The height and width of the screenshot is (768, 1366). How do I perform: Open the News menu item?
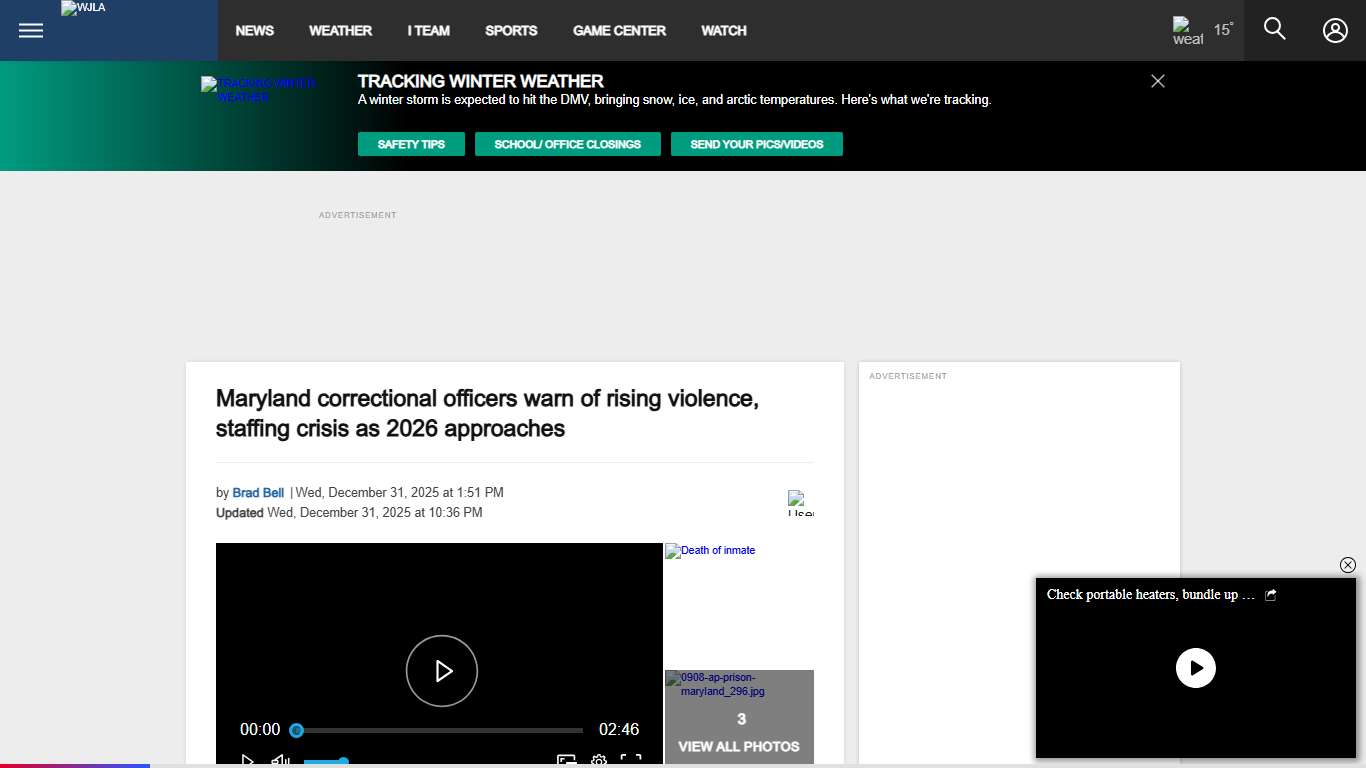pyautogui.click(x=254, y=31)
